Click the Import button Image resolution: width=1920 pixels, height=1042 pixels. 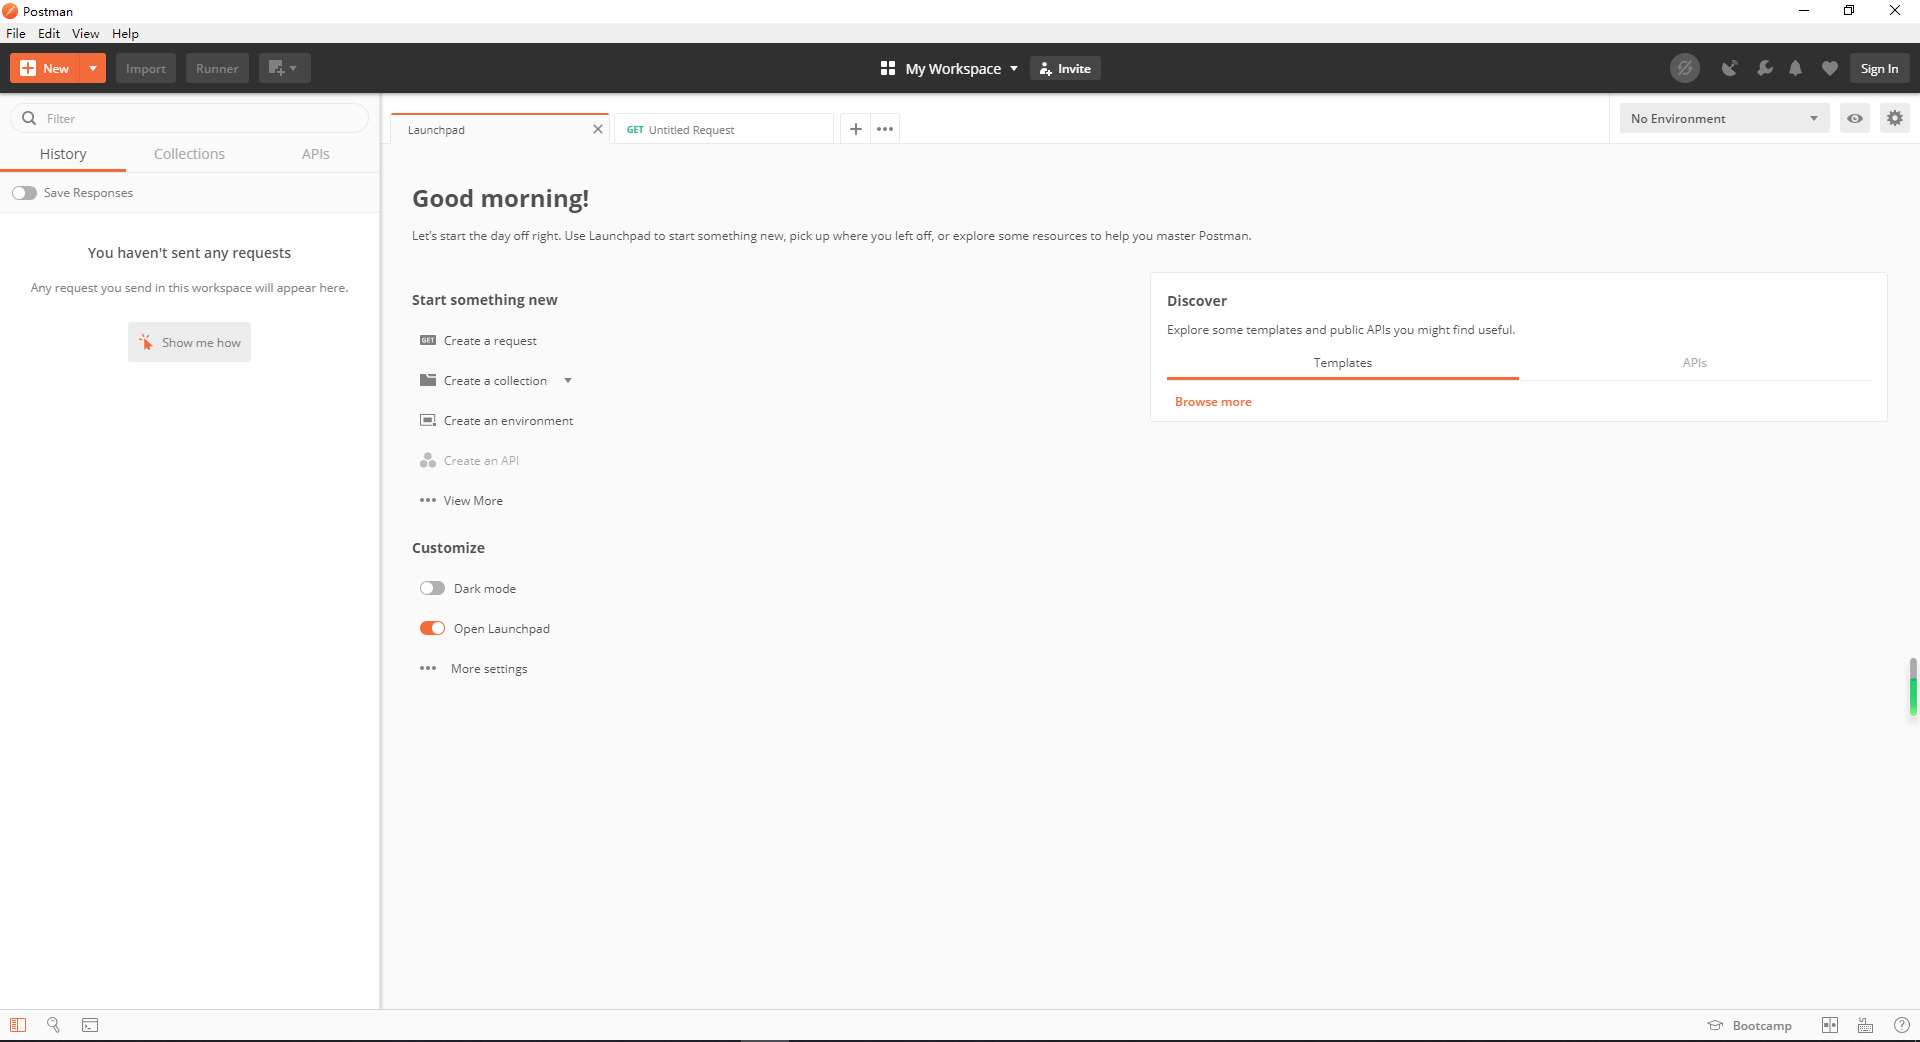(x=146, y=68)
